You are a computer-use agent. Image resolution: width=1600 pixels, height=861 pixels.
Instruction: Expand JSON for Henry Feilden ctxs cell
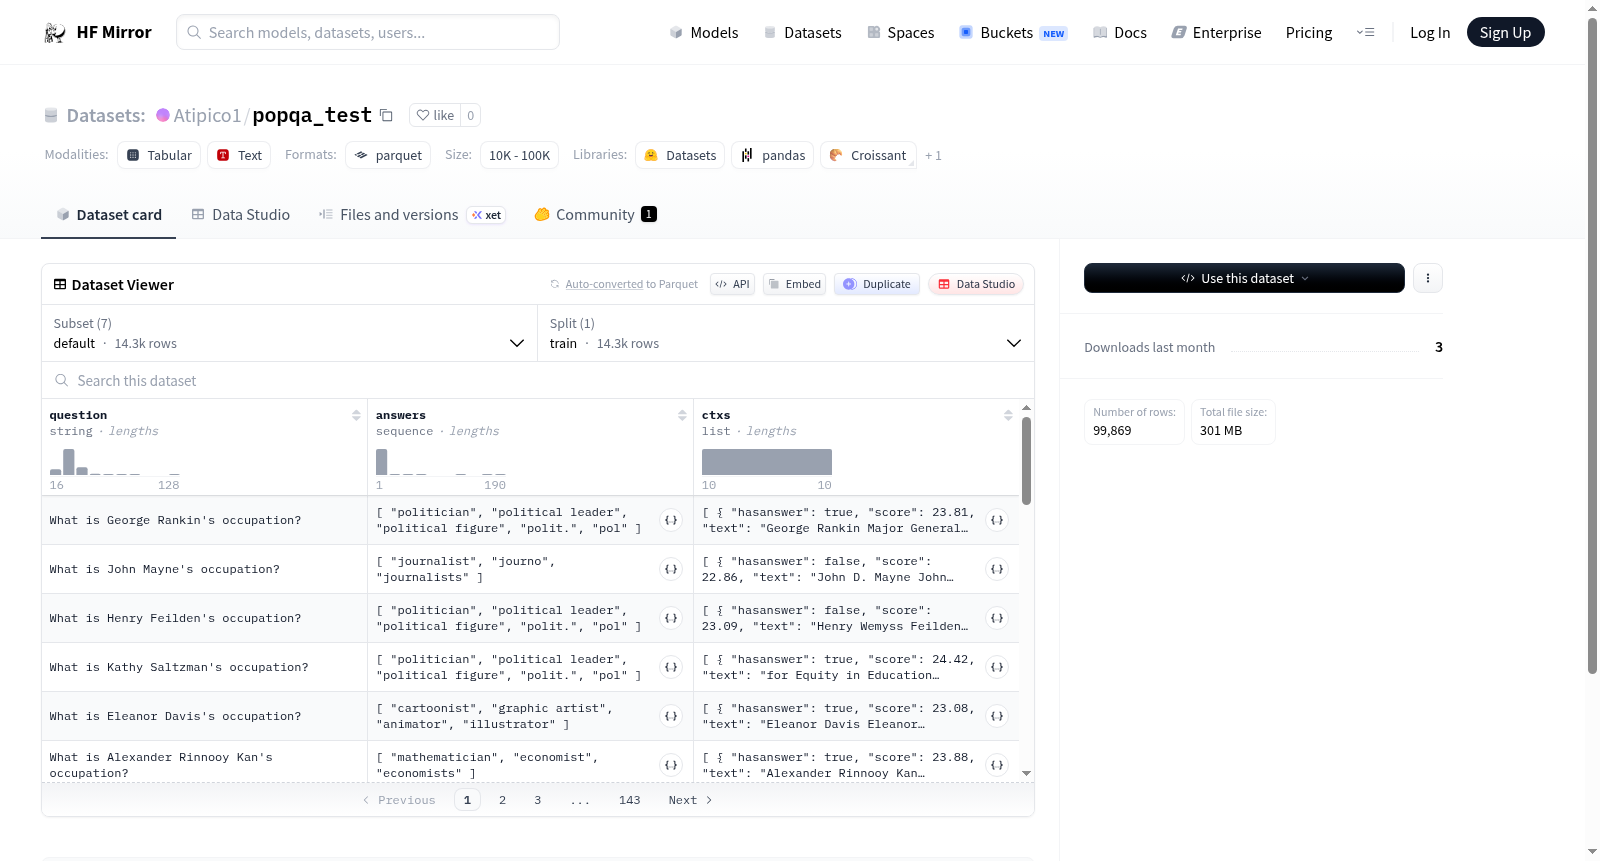pos(997,618)
